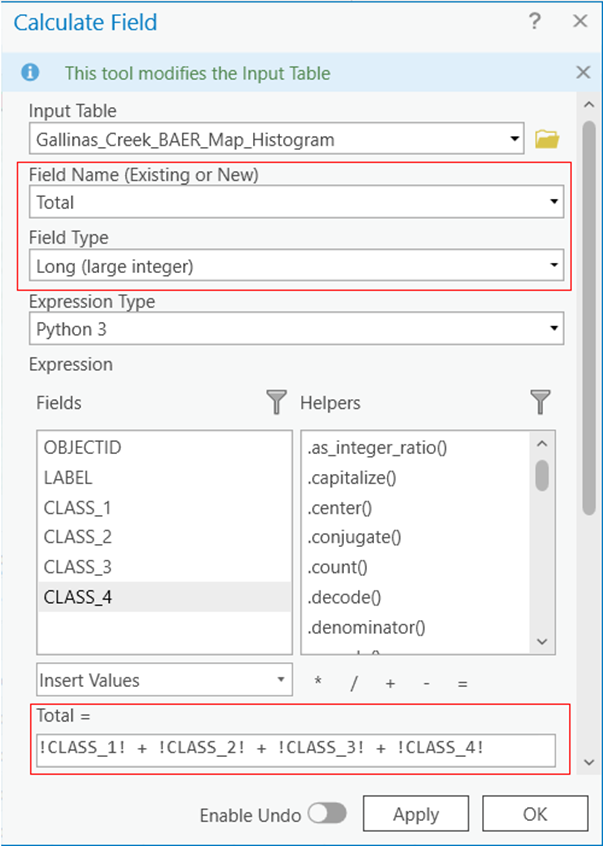Click the blue information icon
Viewport: 603px width, 846px height.
(x=31, y=73)
